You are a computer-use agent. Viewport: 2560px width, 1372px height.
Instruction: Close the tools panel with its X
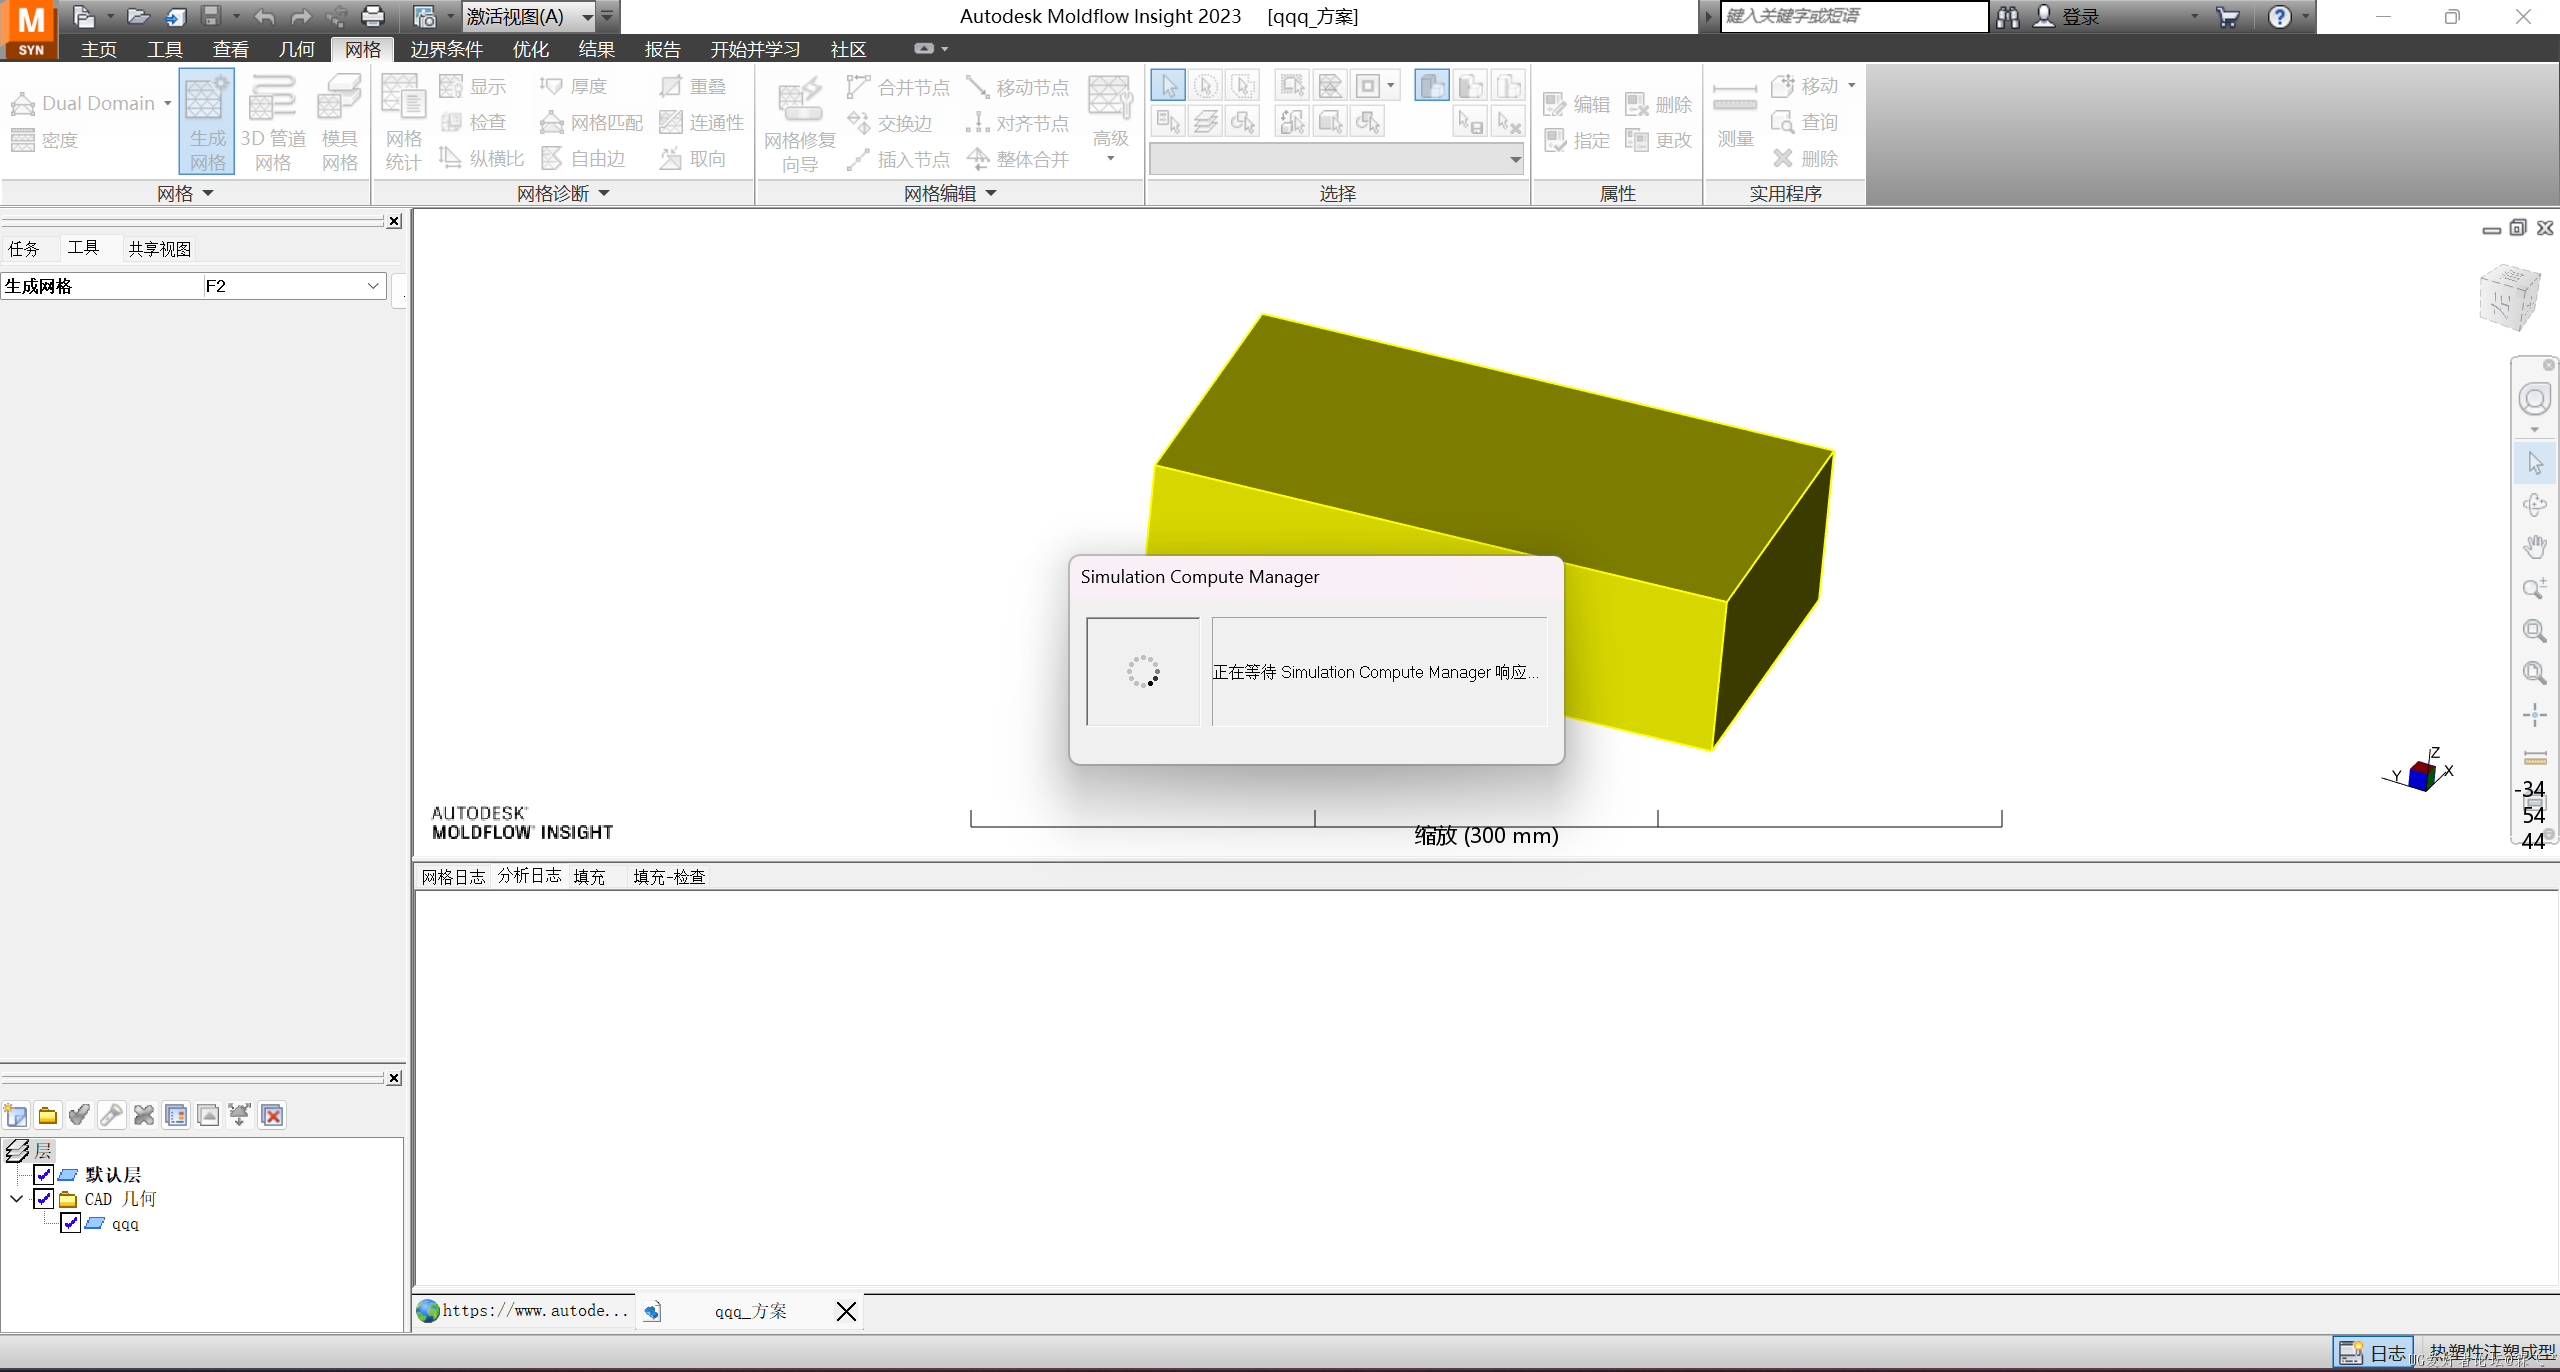point(395,221)
